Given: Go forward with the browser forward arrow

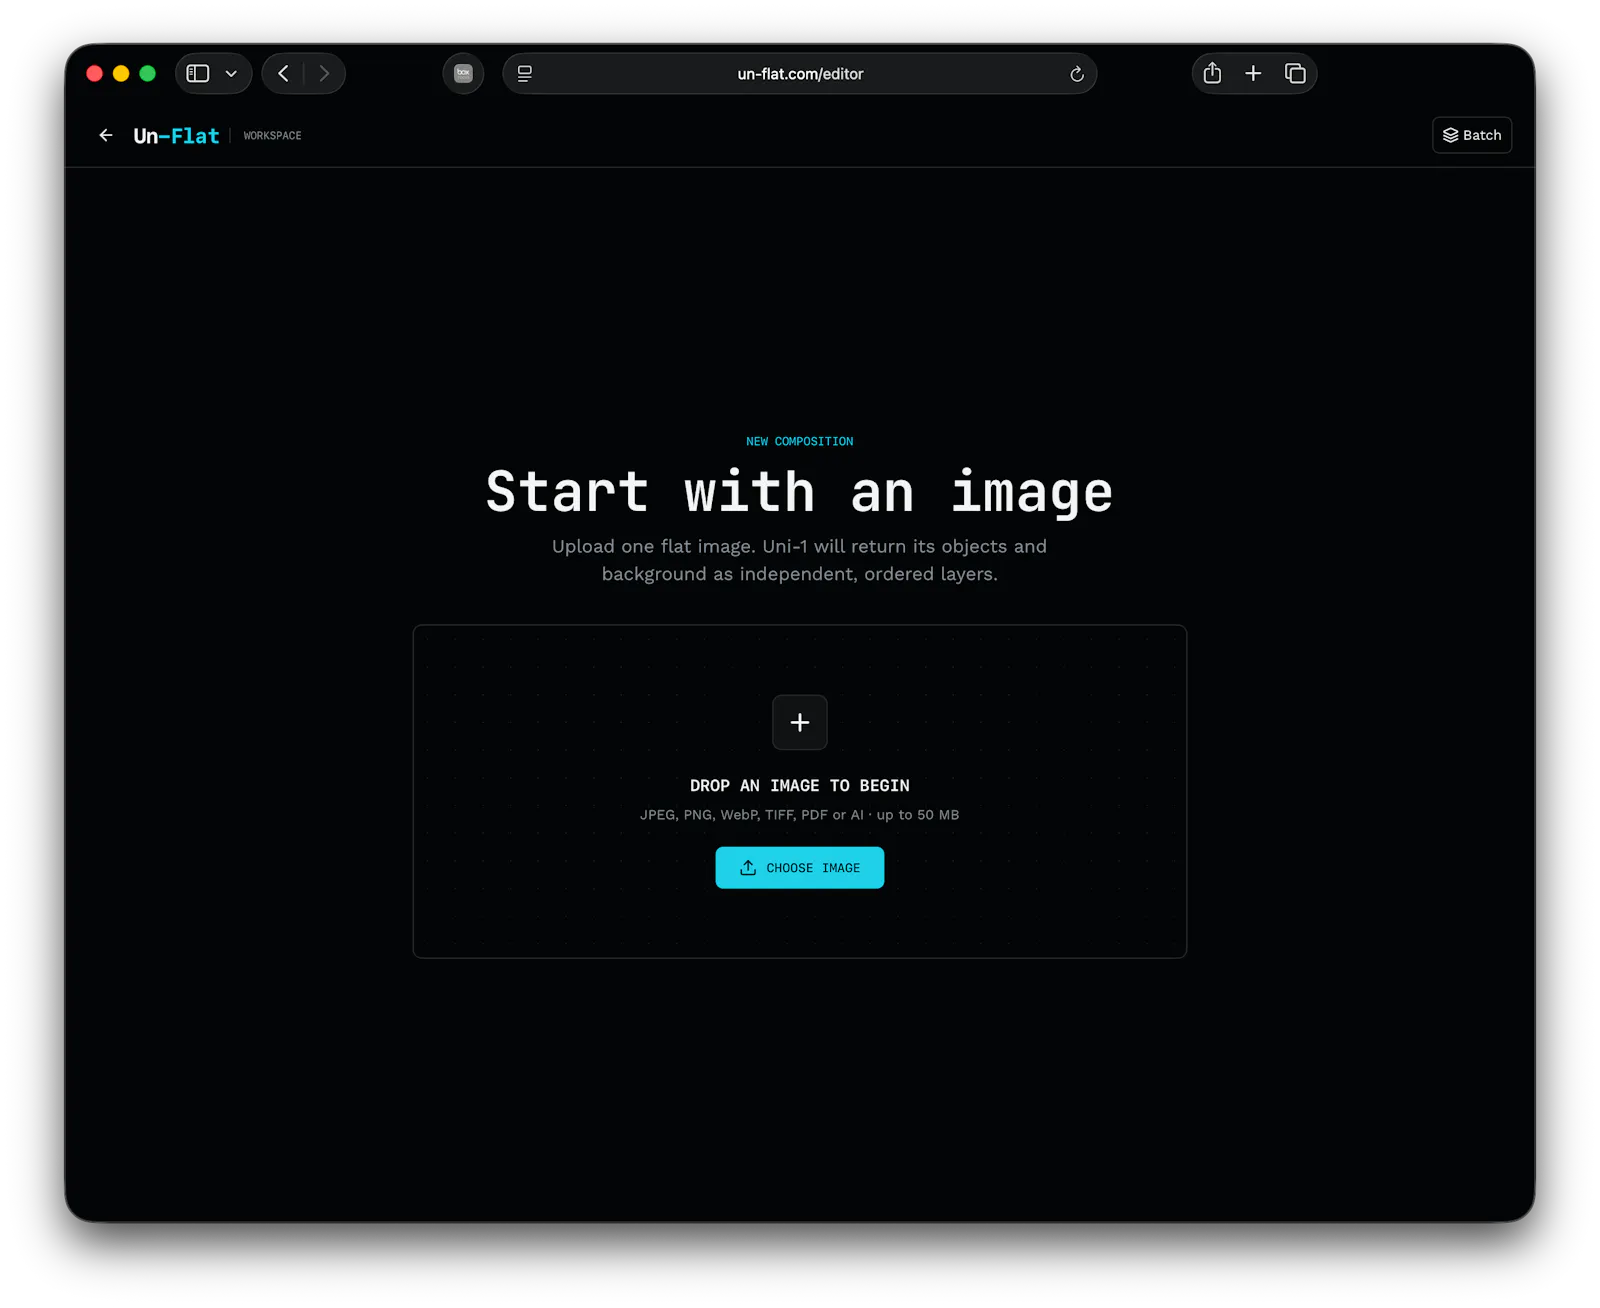Looking at the screenshot, I should pos(324,74).
